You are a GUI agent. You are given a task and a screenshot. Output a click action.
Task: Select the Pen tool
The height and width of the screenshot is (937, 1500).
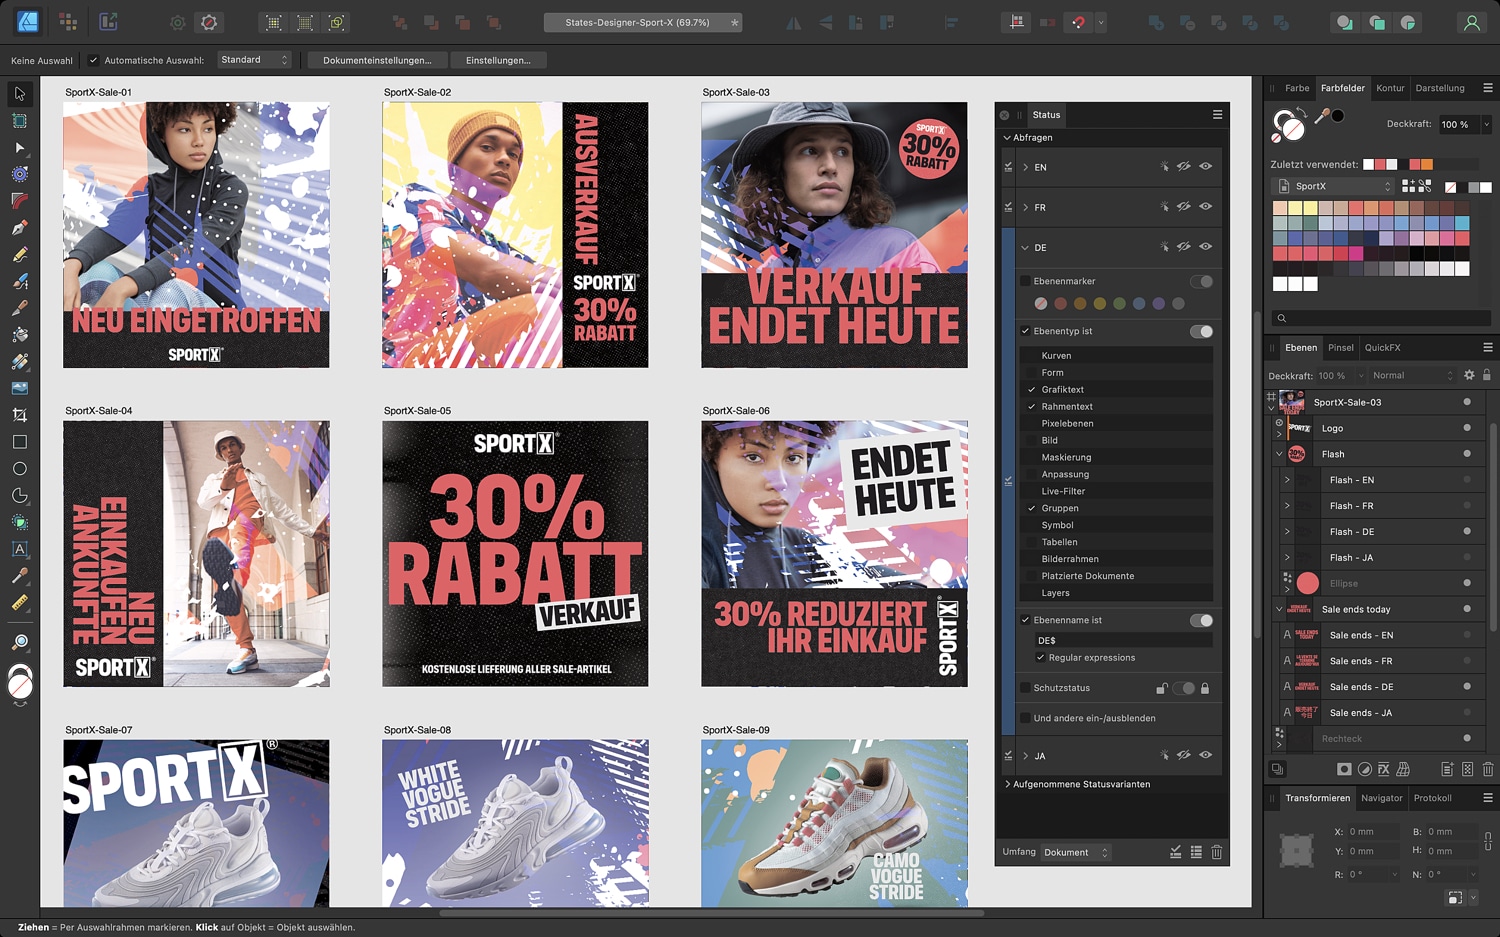point(20,228)
